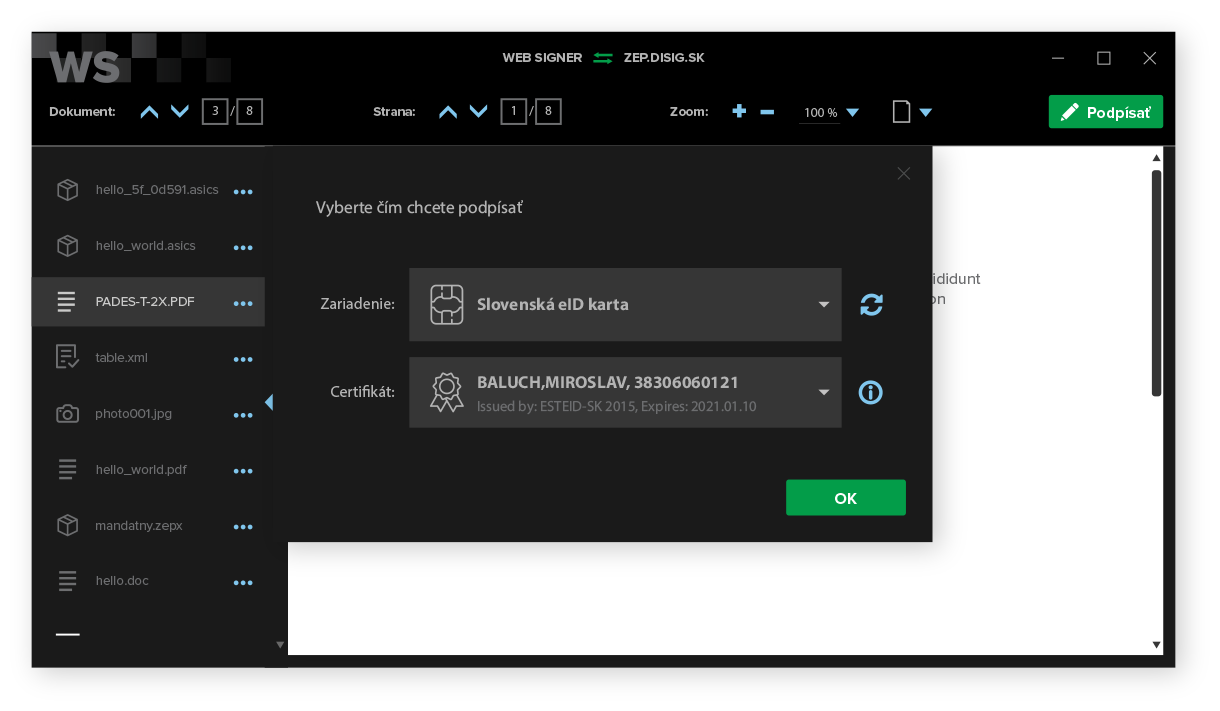1220x711 pixels.
Task: Open options menu for PADES-T-2X.PDF
Action: (243, 304)
